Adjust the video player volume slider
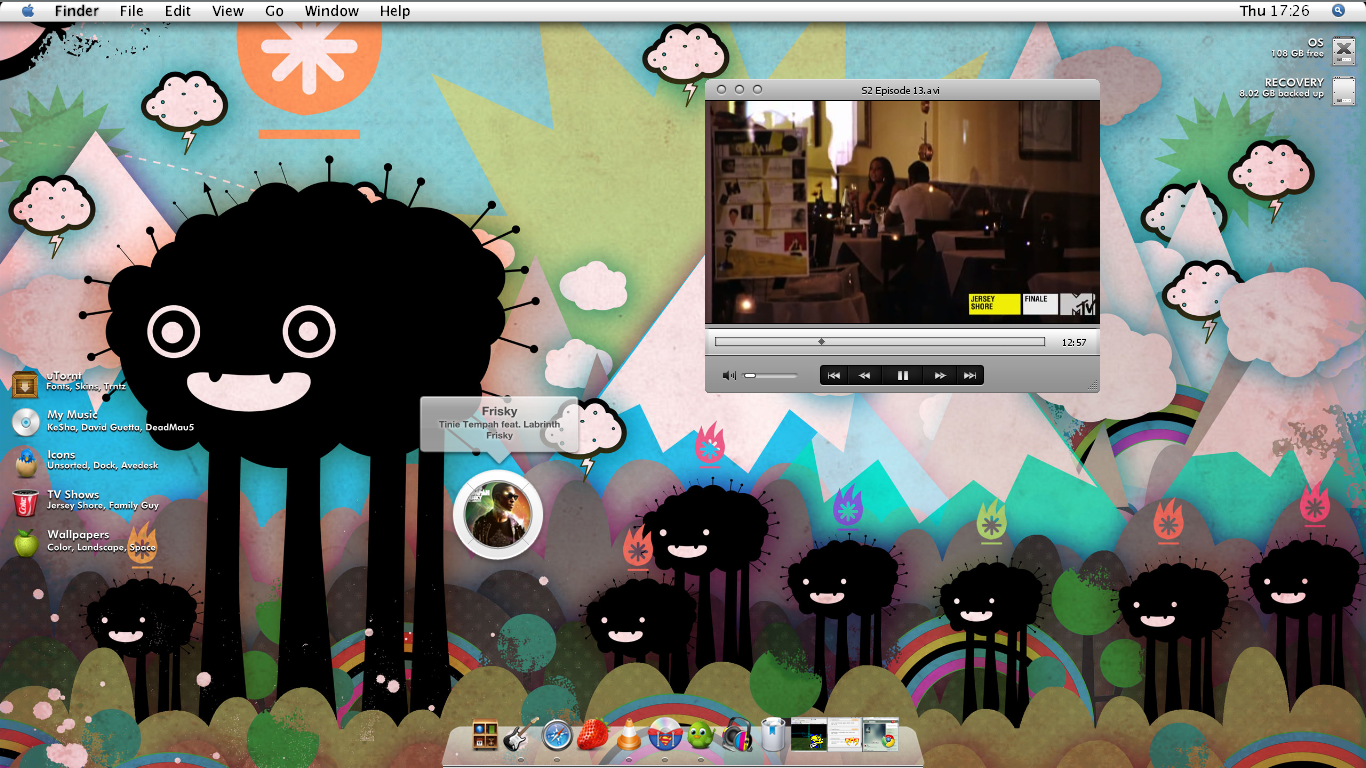Image resolution: width=1366 pixels, height=768 pixels. [770, 376]
